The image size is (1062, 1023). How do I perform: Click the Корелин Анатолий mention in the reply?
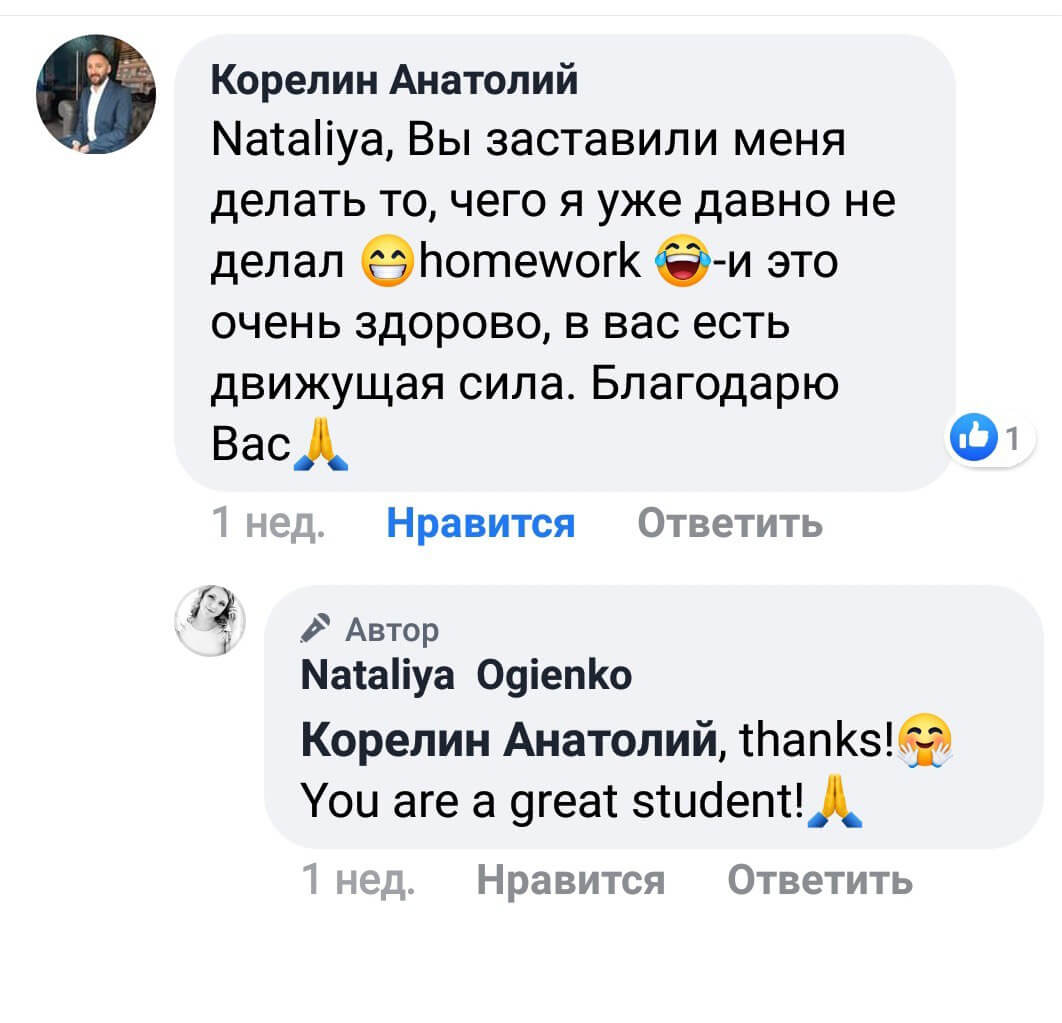[509, 741]
